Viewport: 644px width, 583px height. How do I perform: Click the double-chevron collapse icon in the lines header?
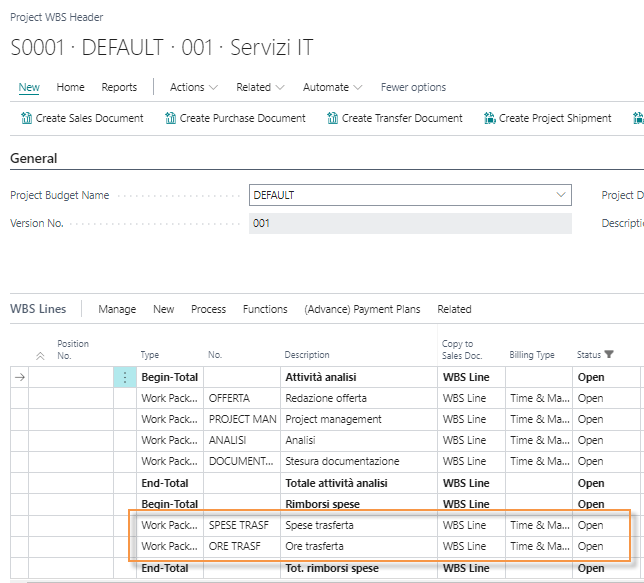(x=40, y=356)
